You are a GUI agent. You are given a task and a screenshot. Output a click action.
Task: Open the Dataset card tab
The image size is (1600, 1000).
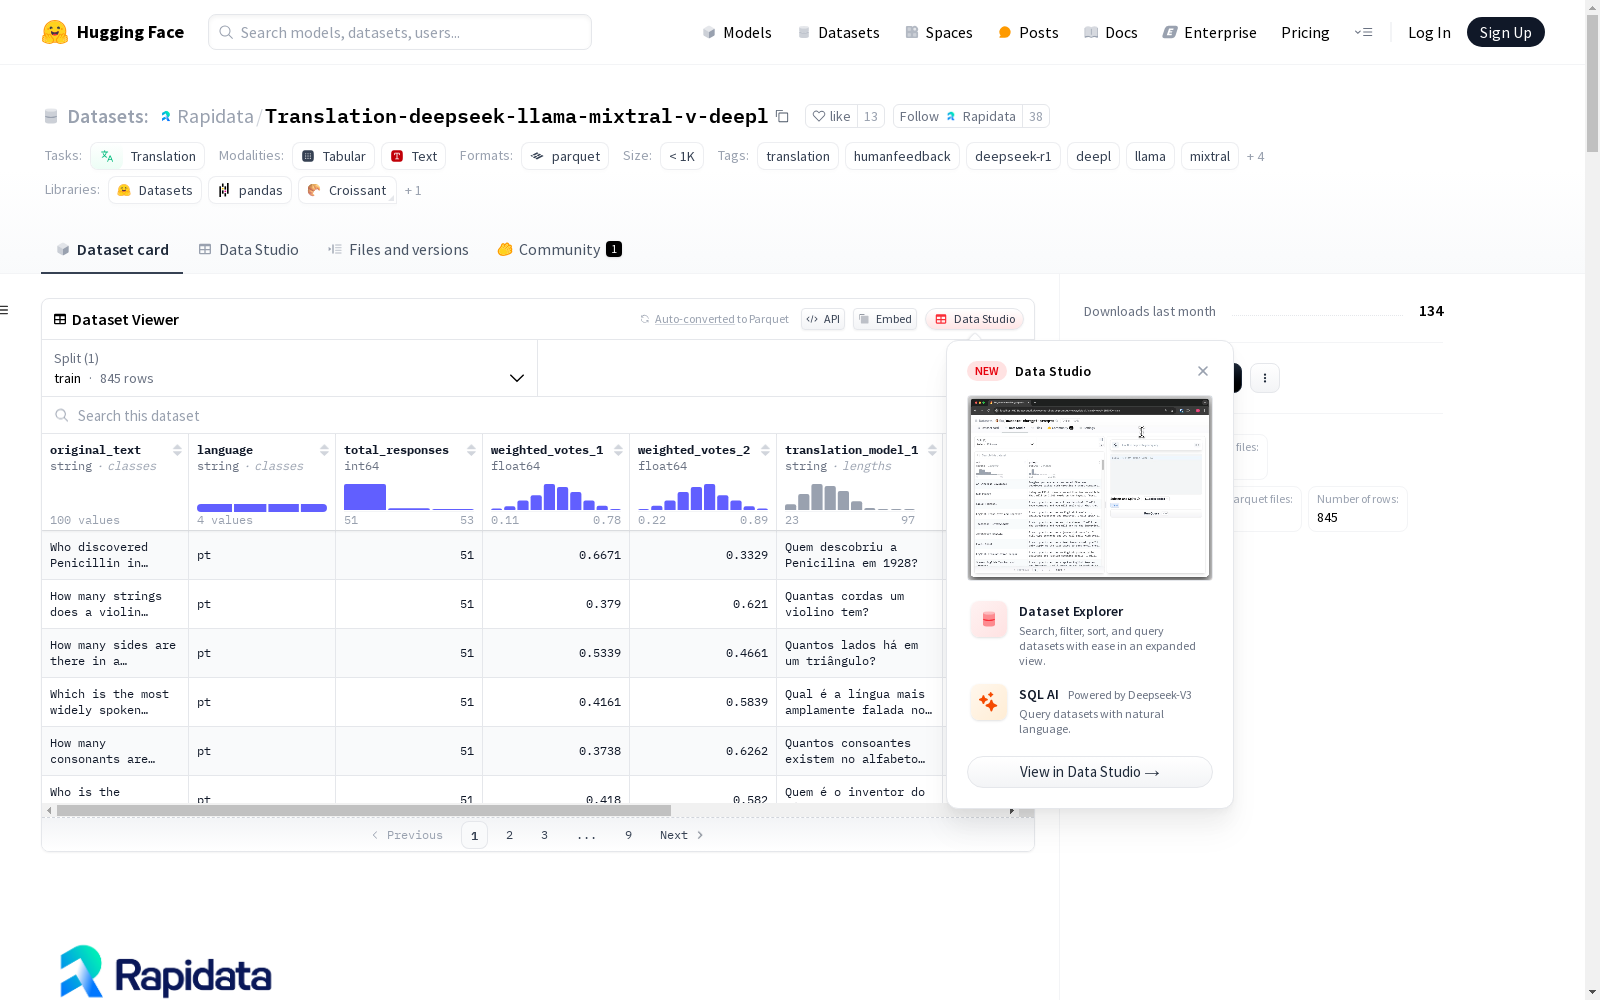[112, 250]
